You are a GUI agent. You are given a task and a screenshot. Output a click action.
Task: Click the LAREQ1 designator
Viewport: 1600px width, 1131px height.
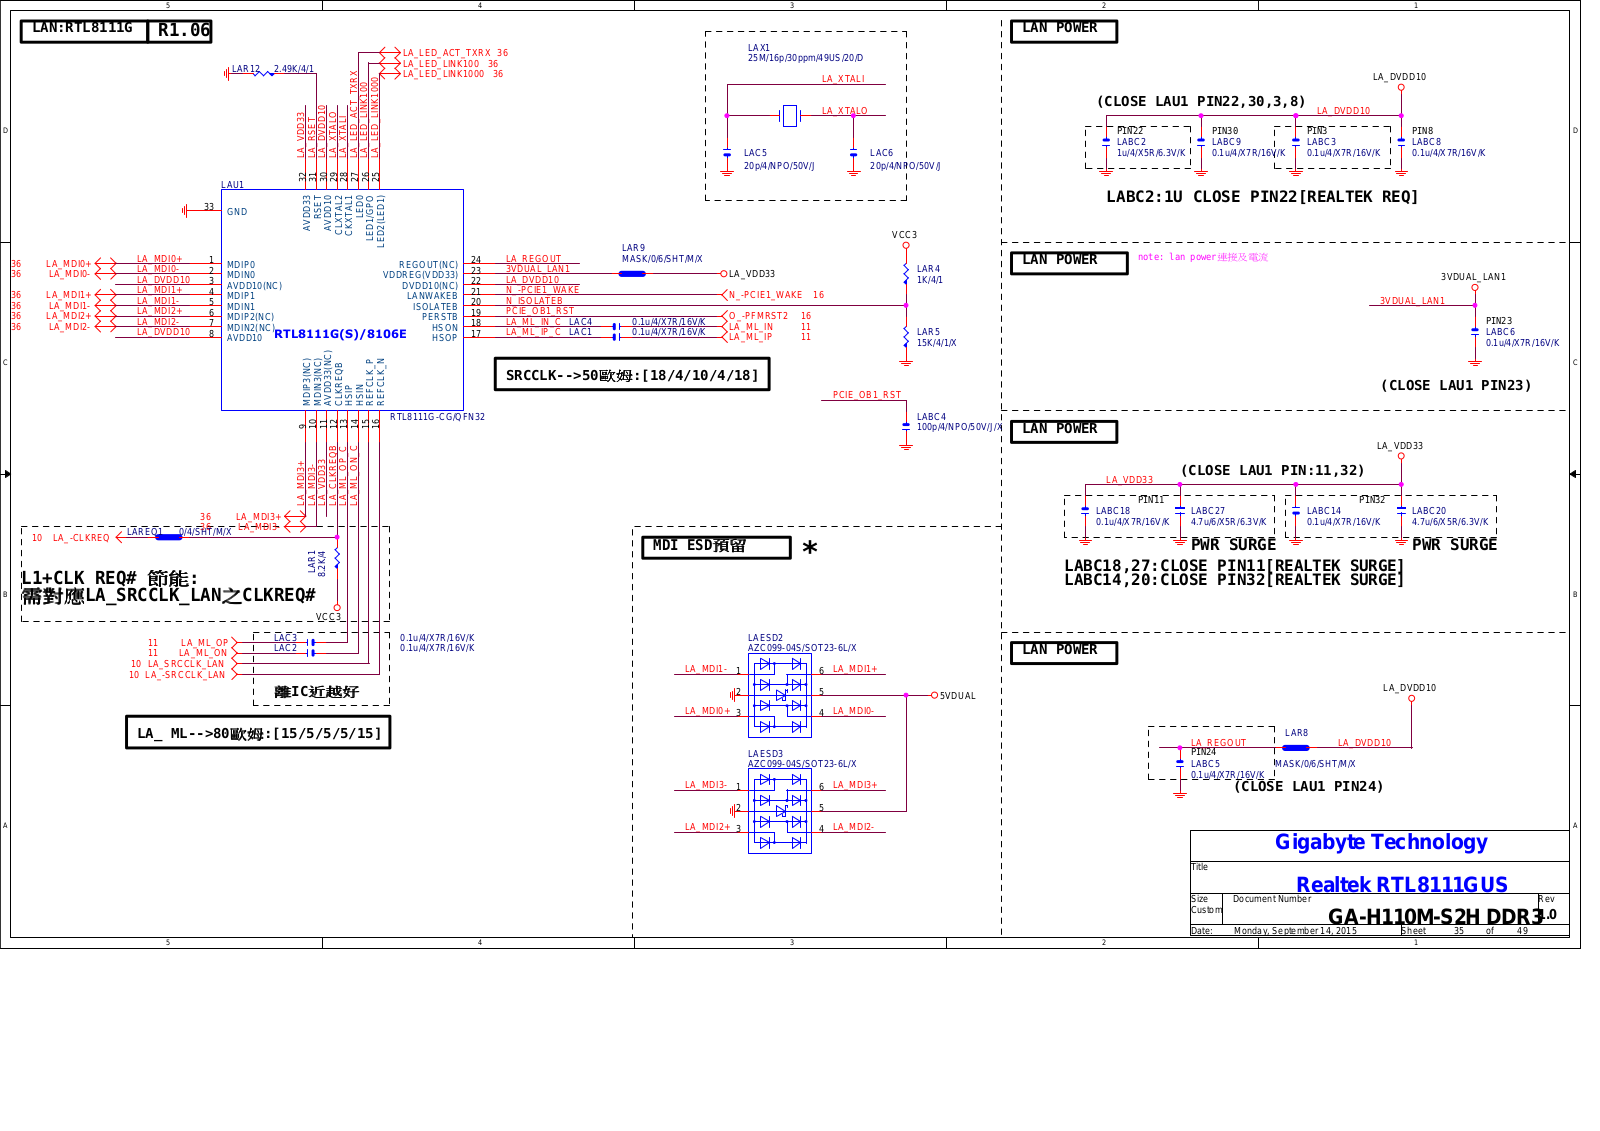point(144,532)
